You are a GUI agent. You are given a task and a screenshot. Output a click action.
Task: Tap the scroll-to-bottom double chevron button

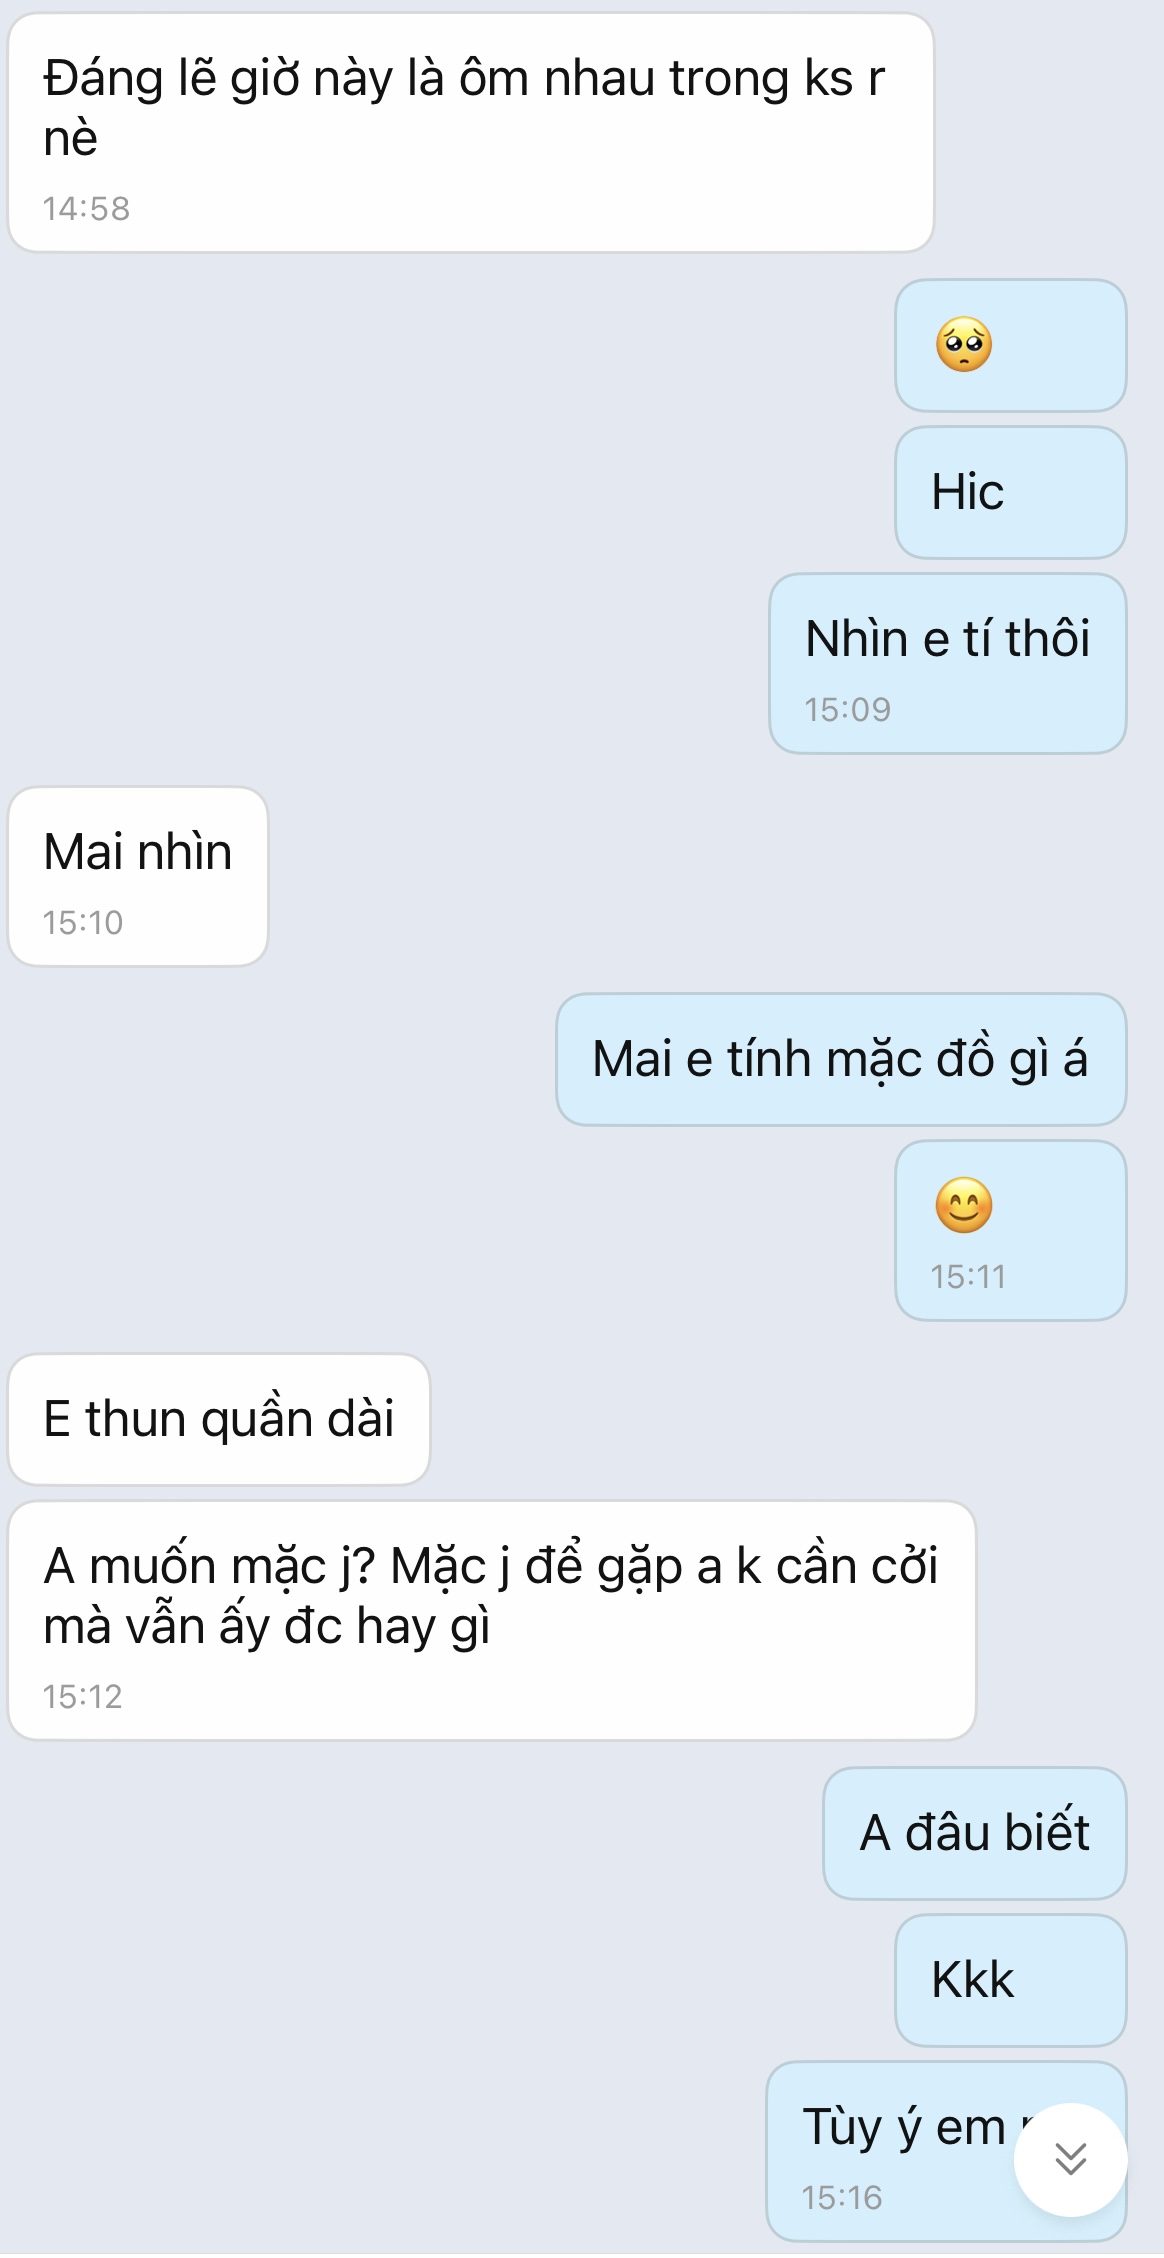point(1070,2159)
